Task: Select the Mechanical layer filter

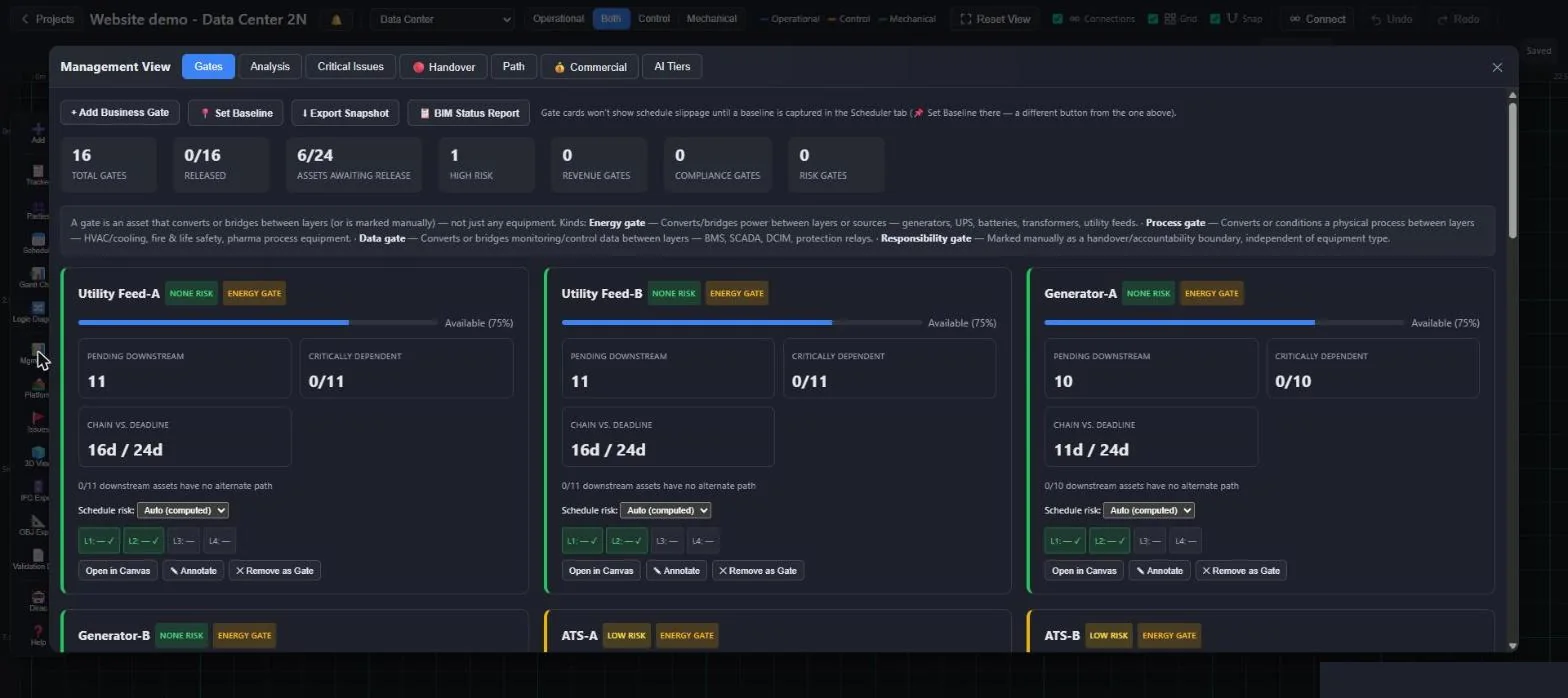Action: coord(712,19)
